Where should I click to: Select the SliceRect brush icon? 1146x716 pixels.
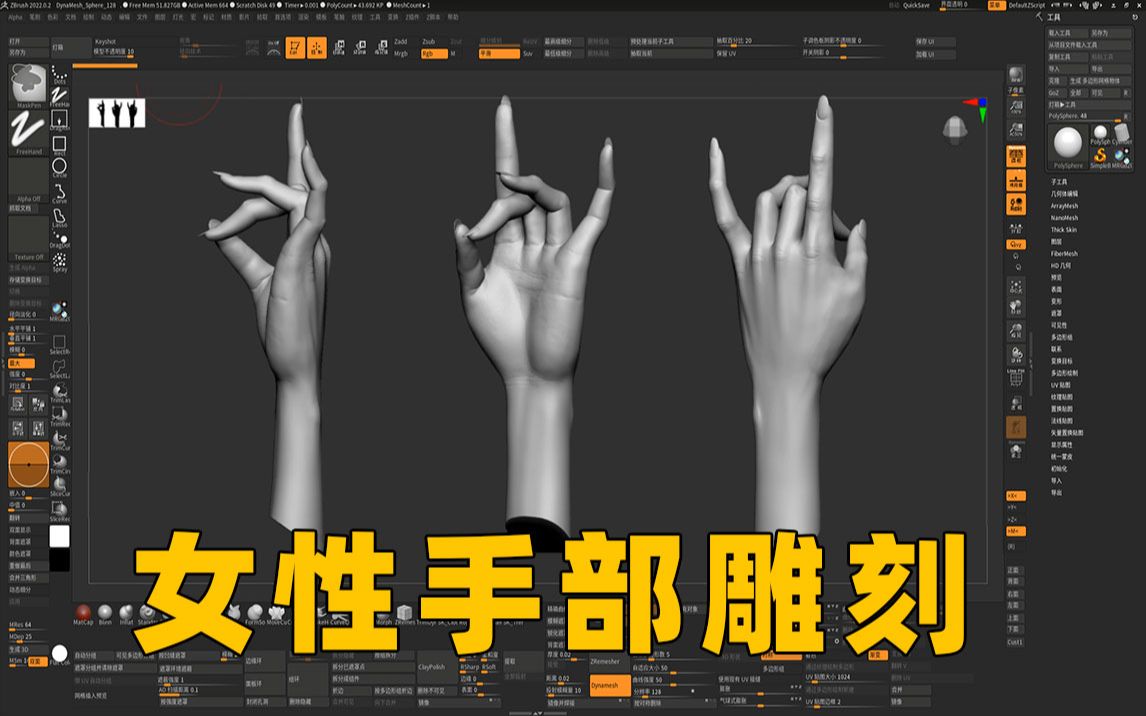[59, 511]
